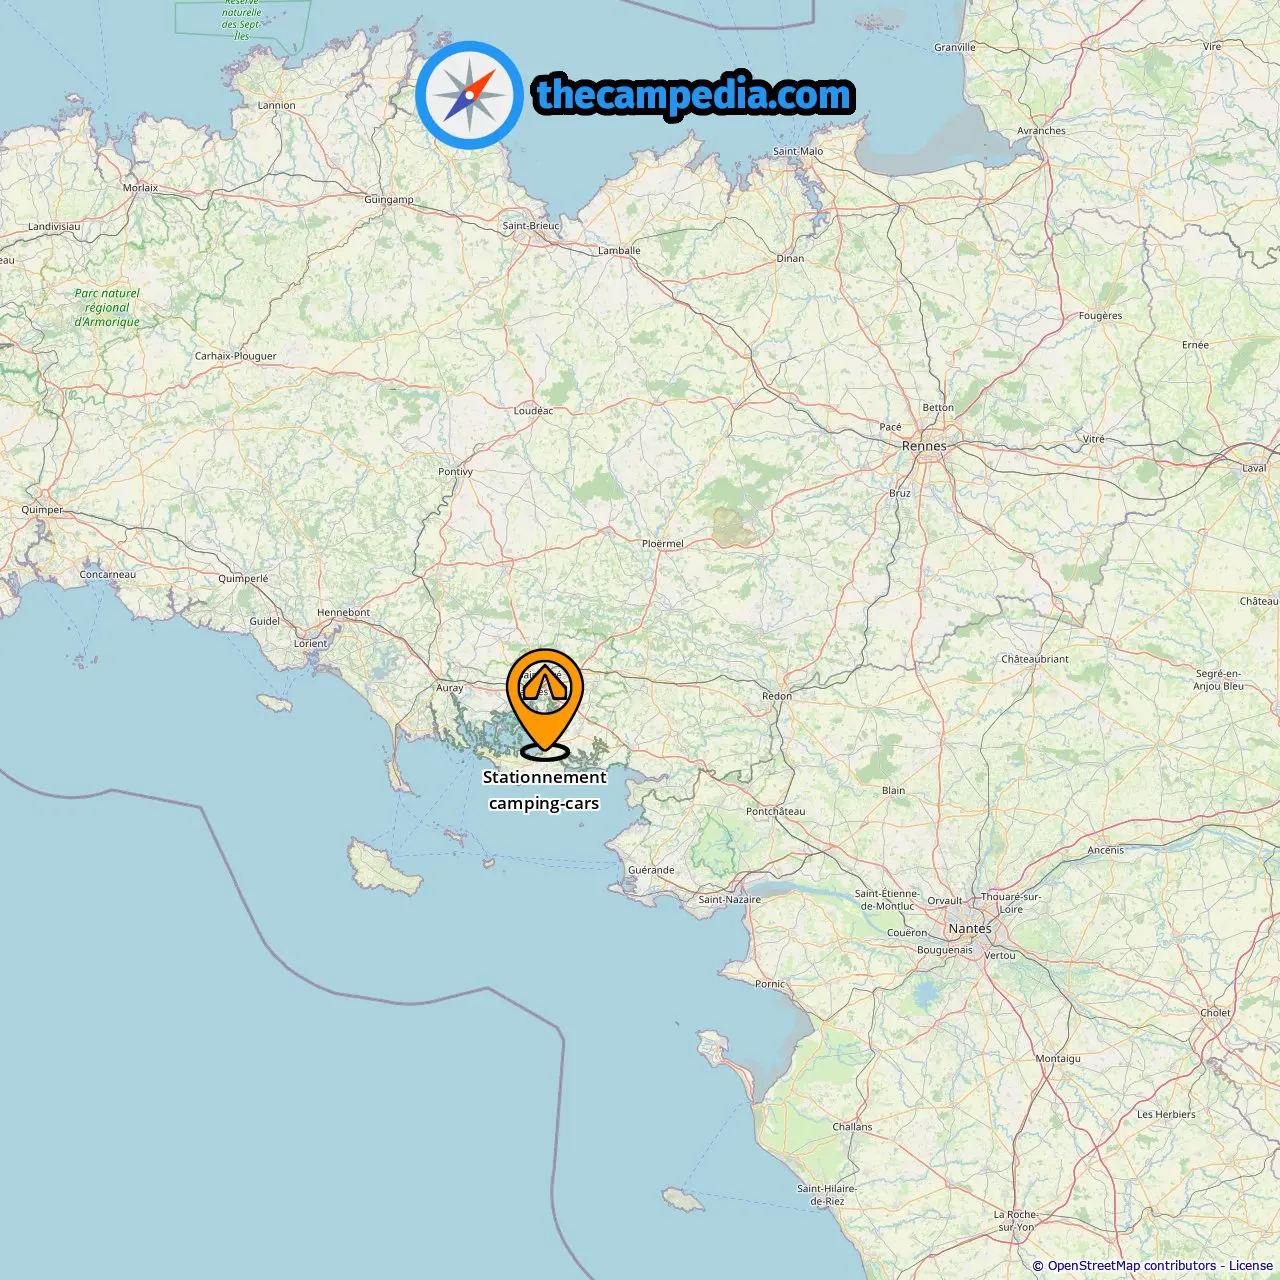This screenshot has width=1280, height=1280.
Task: Click the Saint-Nazaire town label
Action: click(x=729, y=899)
